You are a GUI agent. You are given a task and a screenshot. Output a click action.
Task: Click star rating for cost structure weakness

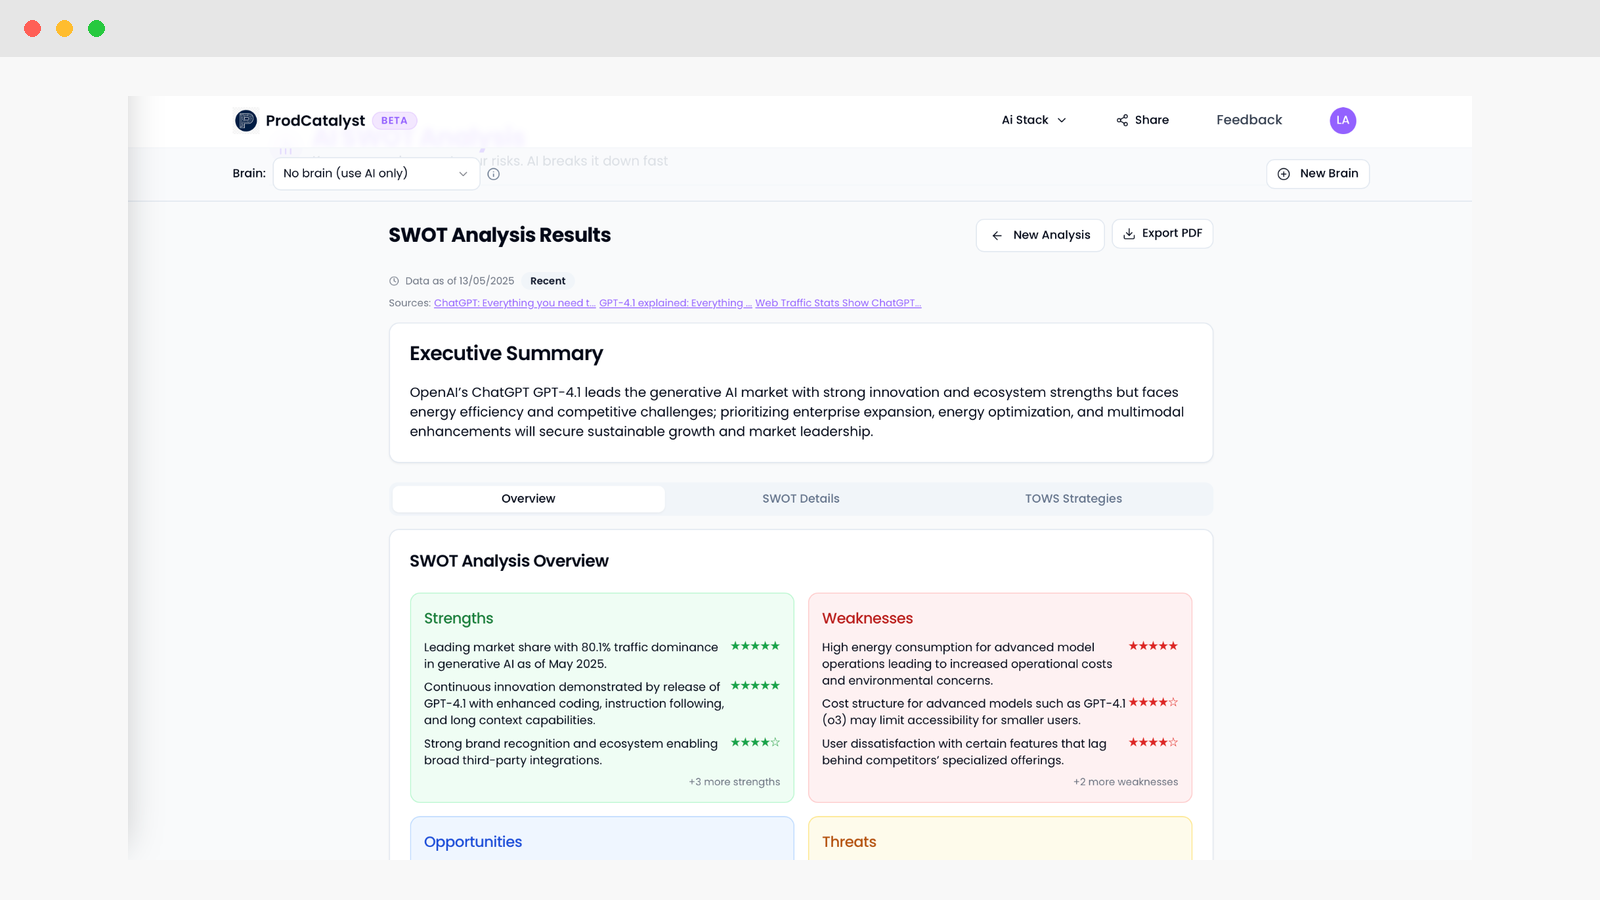(1153, 702)
